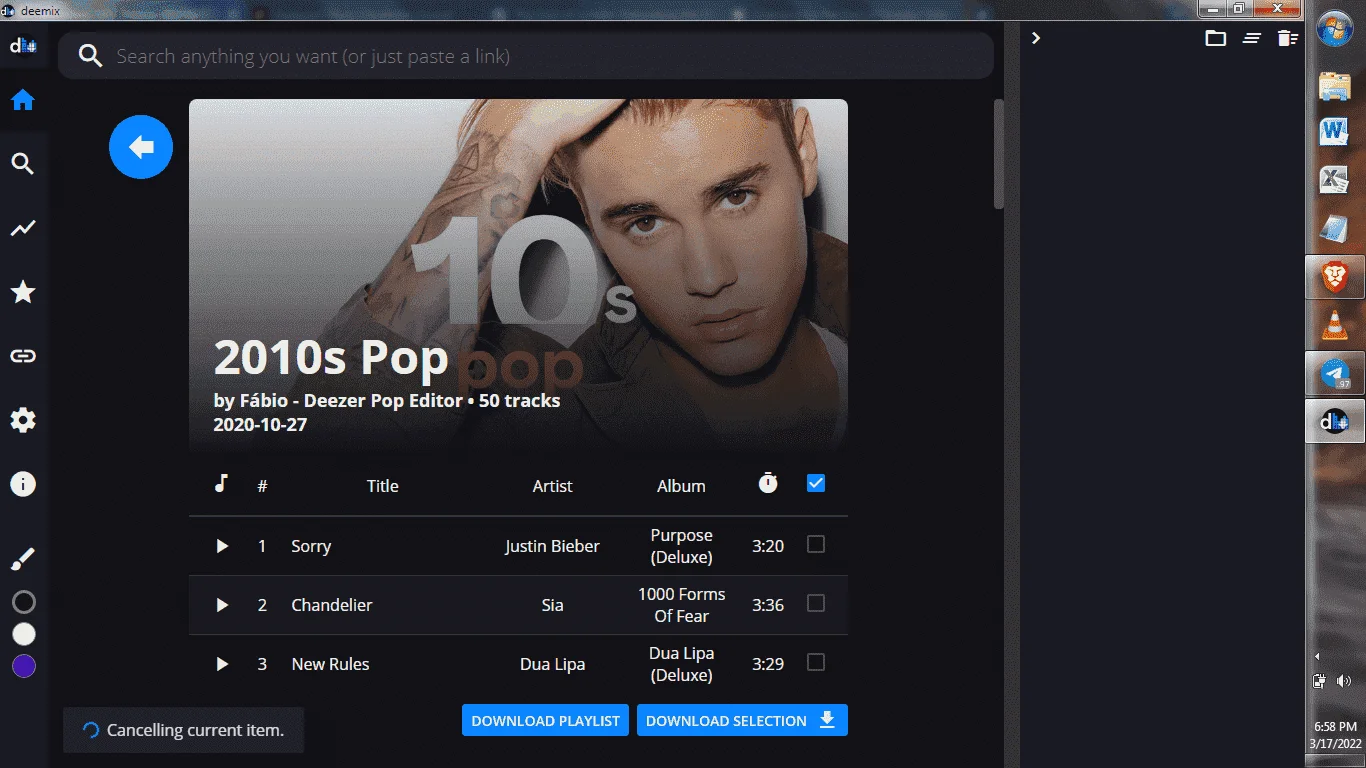Click the 3:29 duration cell
Viewport: 1366px width, 768px height.
768,664
